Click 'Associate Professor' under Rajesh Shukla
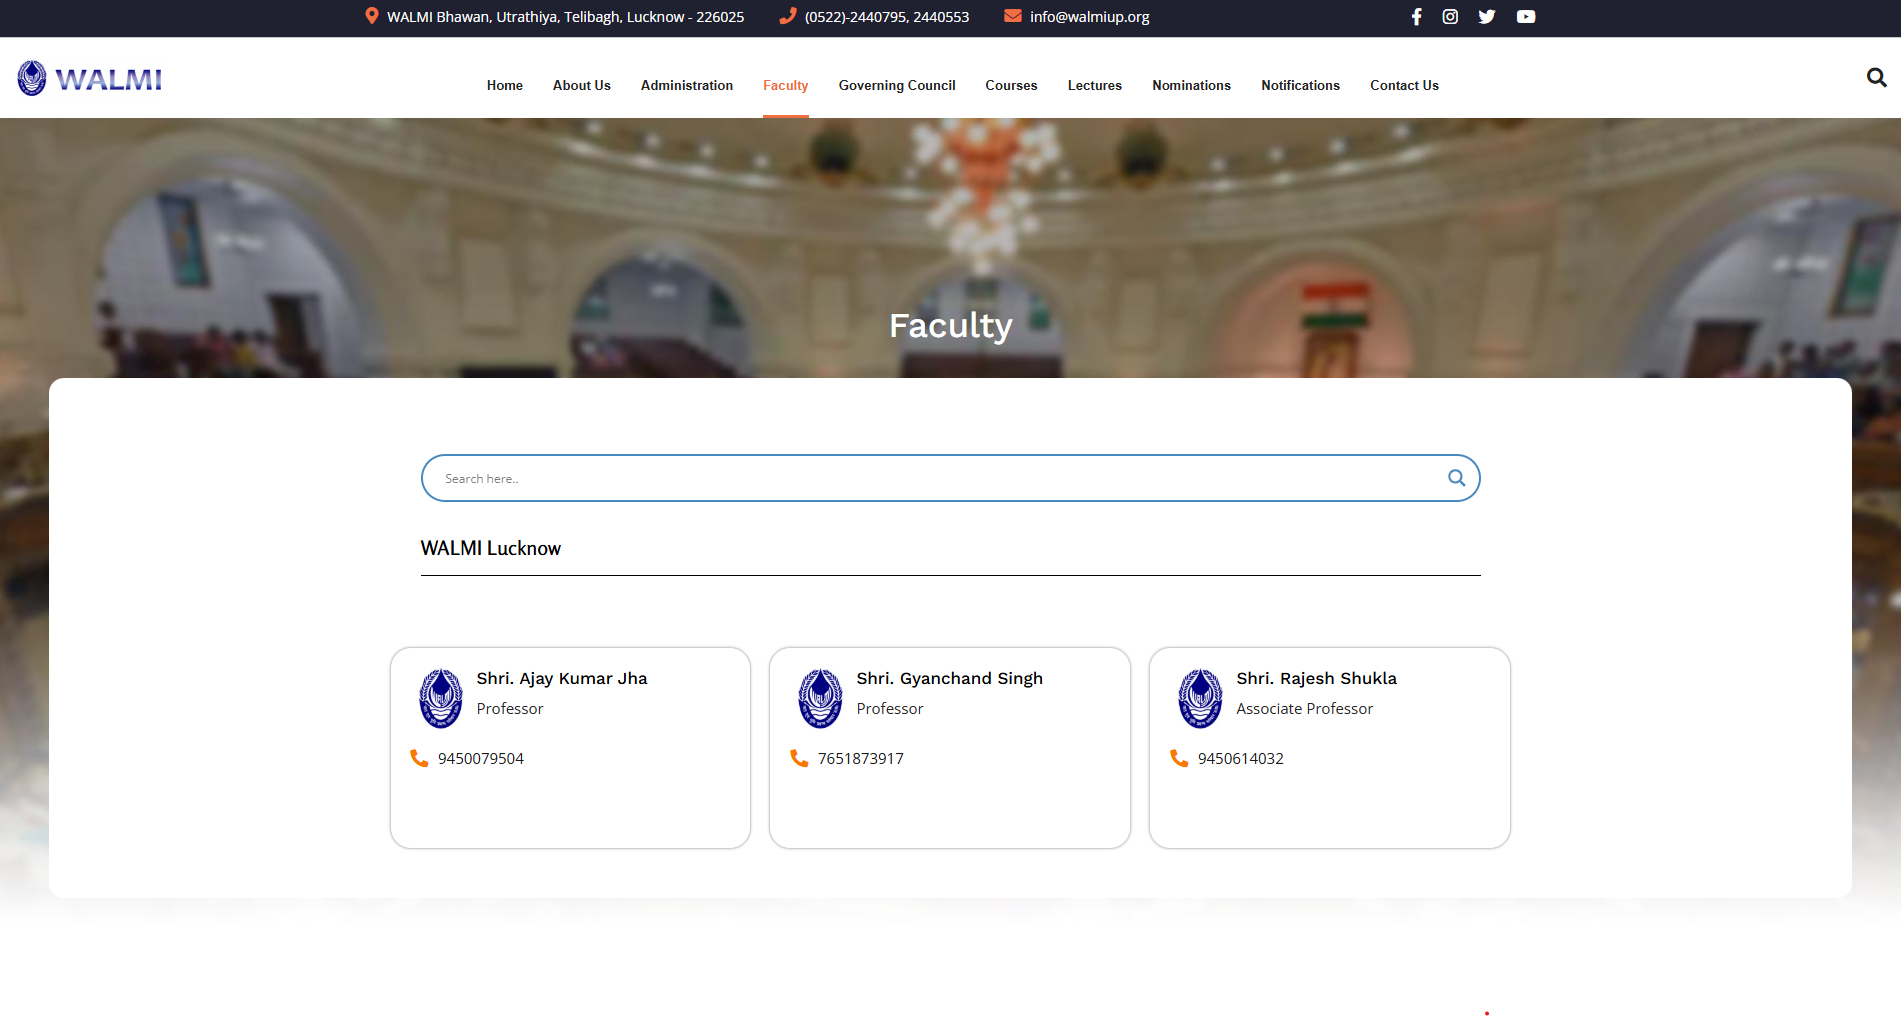This screenshot has height=1016, width=1901. click(1305, 709)
